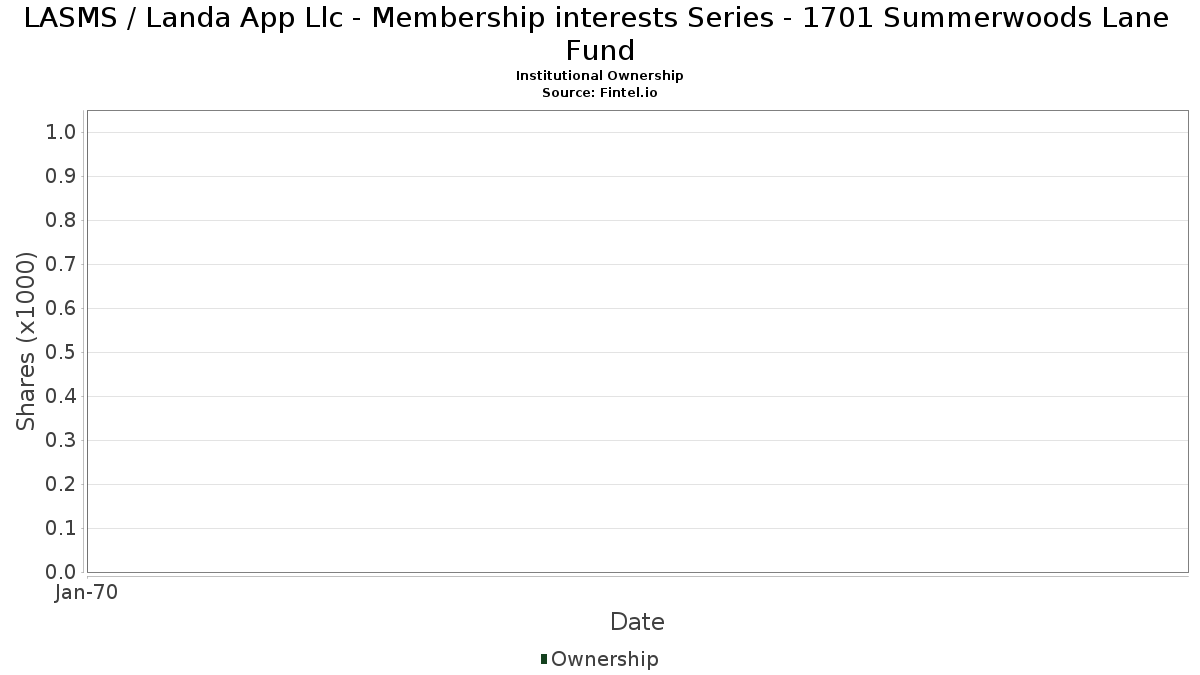Click the Institutional Ownership subtitle
Viewport: 1200px width, 675px height.
point(599,76)
